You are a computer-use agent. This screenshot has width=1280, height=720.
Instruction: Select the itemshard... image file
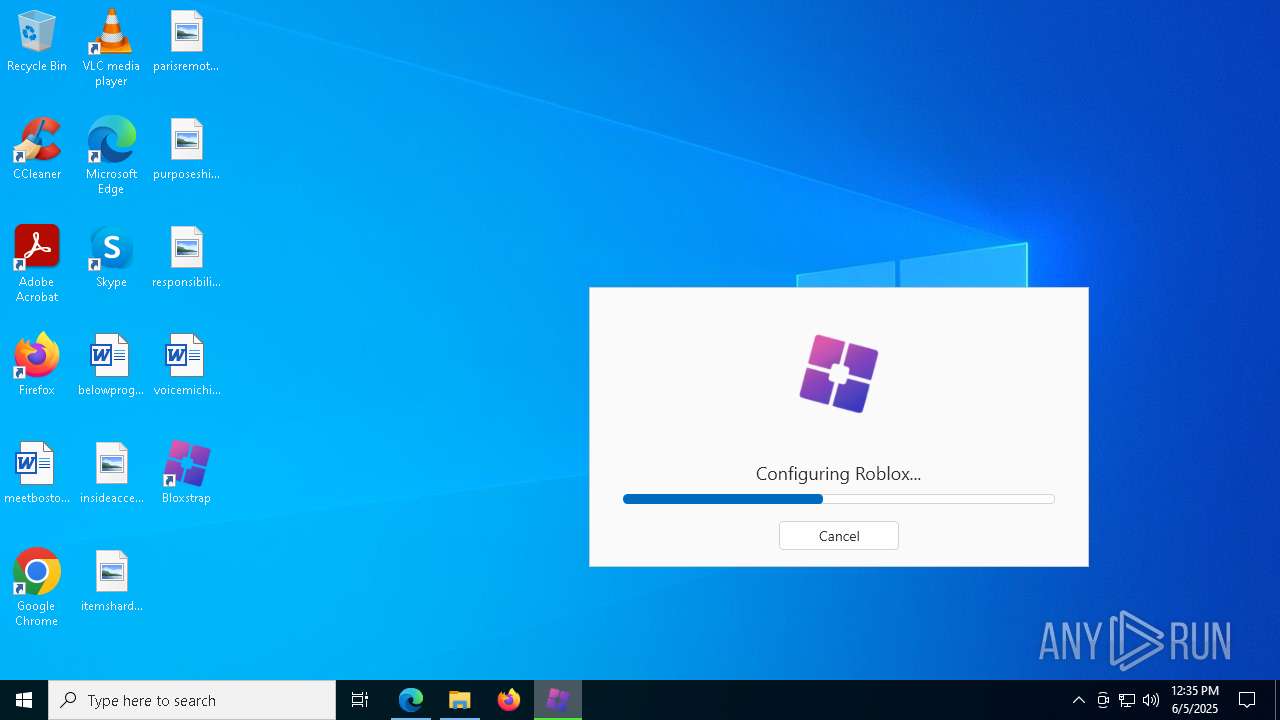pyautogui.click(x=111, y=582)
